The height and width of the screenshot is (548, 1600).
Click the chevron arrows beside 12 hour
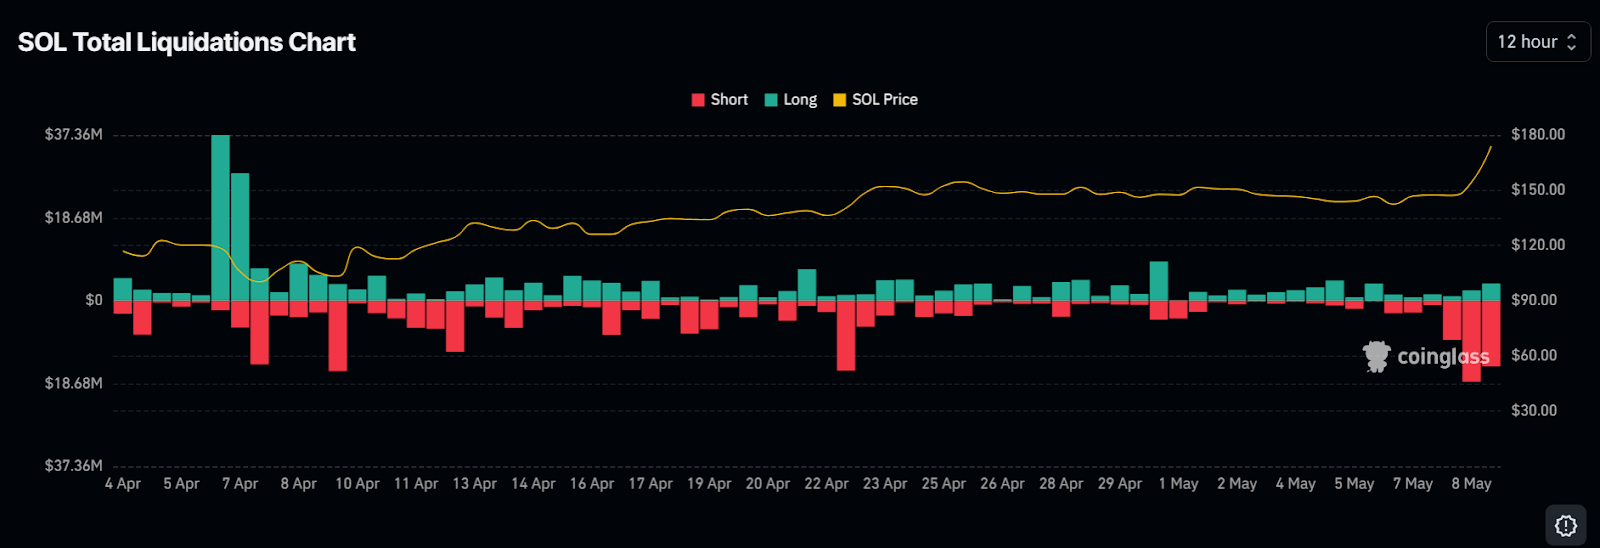coord(1571,42)
